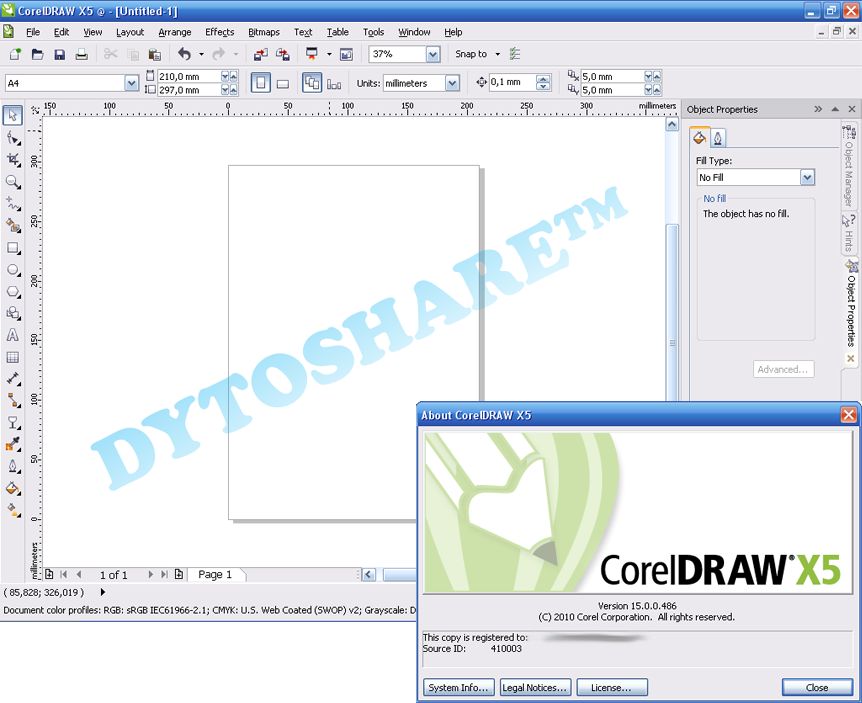The height and width of the screenshot is (703, 862).
Task: Open the Layout menu
Action: (x=130, y=32)
